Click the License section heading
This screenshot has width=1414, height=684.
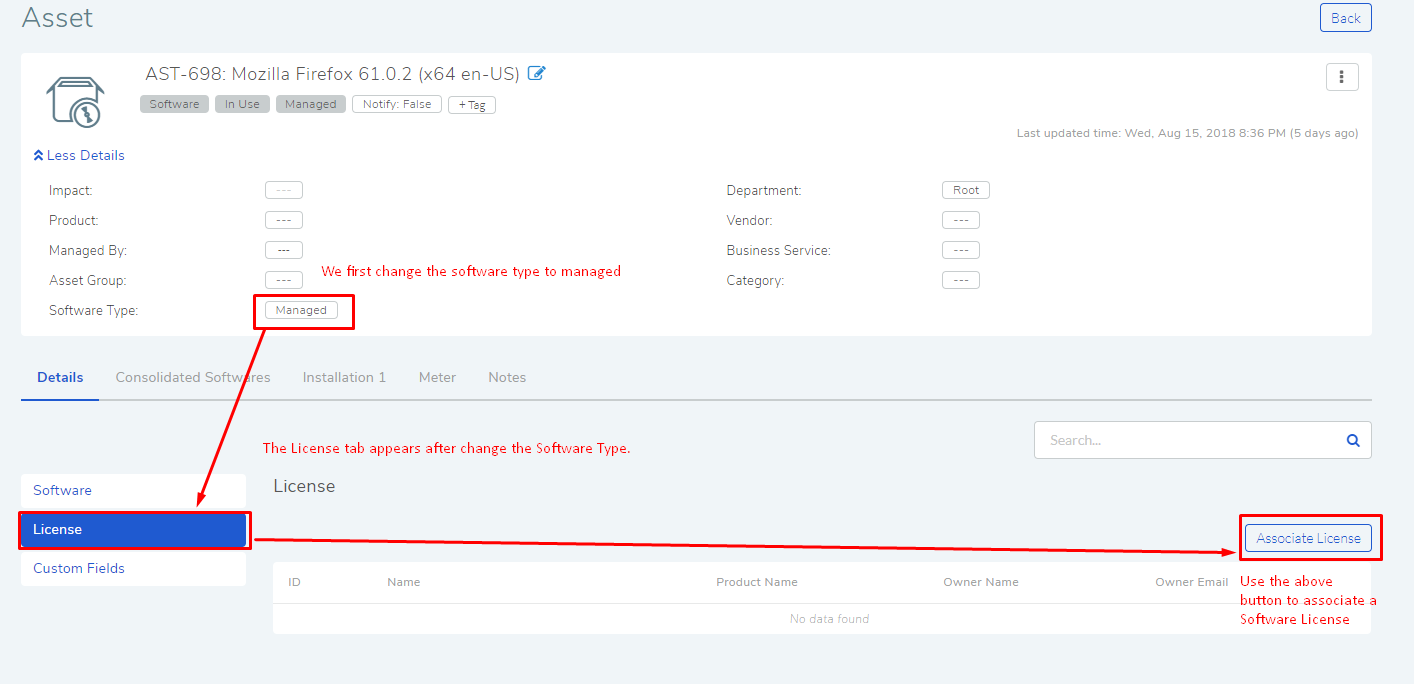click(x=304, y=486)
